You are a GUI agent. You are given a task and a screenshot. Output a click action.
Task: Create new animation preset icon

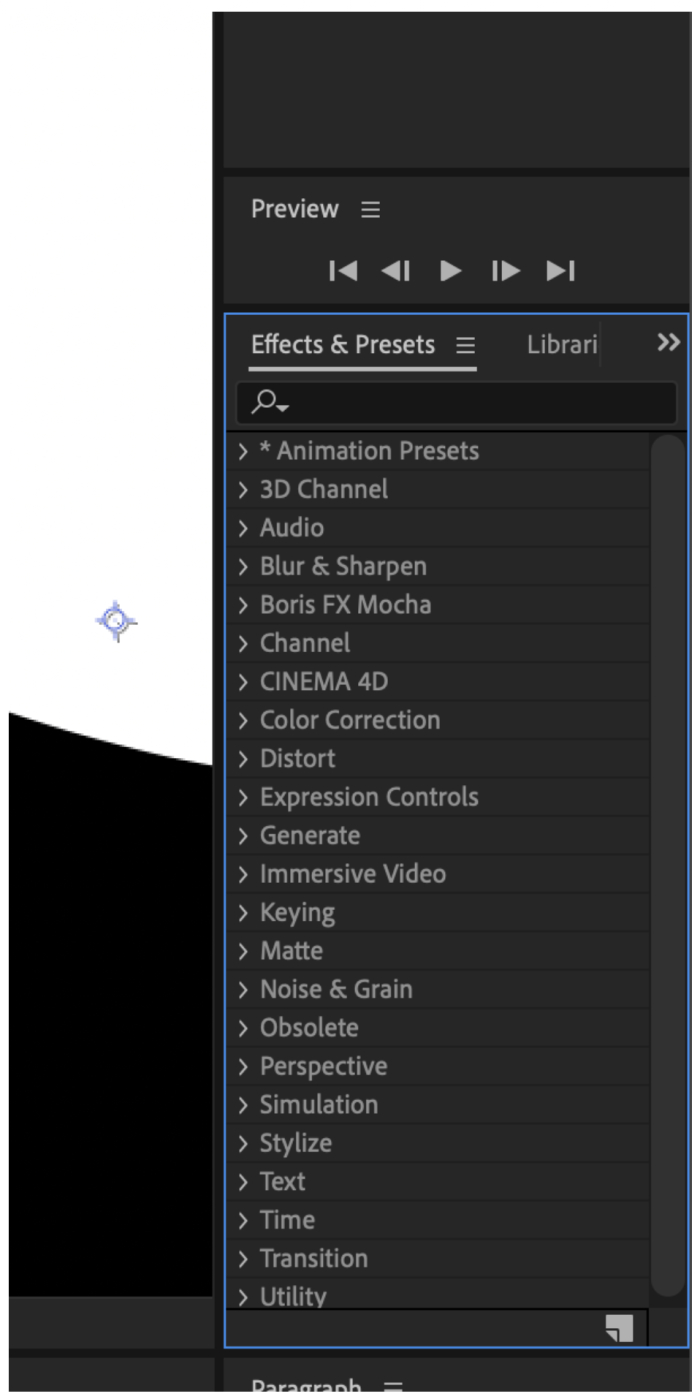pos(619,1328)
